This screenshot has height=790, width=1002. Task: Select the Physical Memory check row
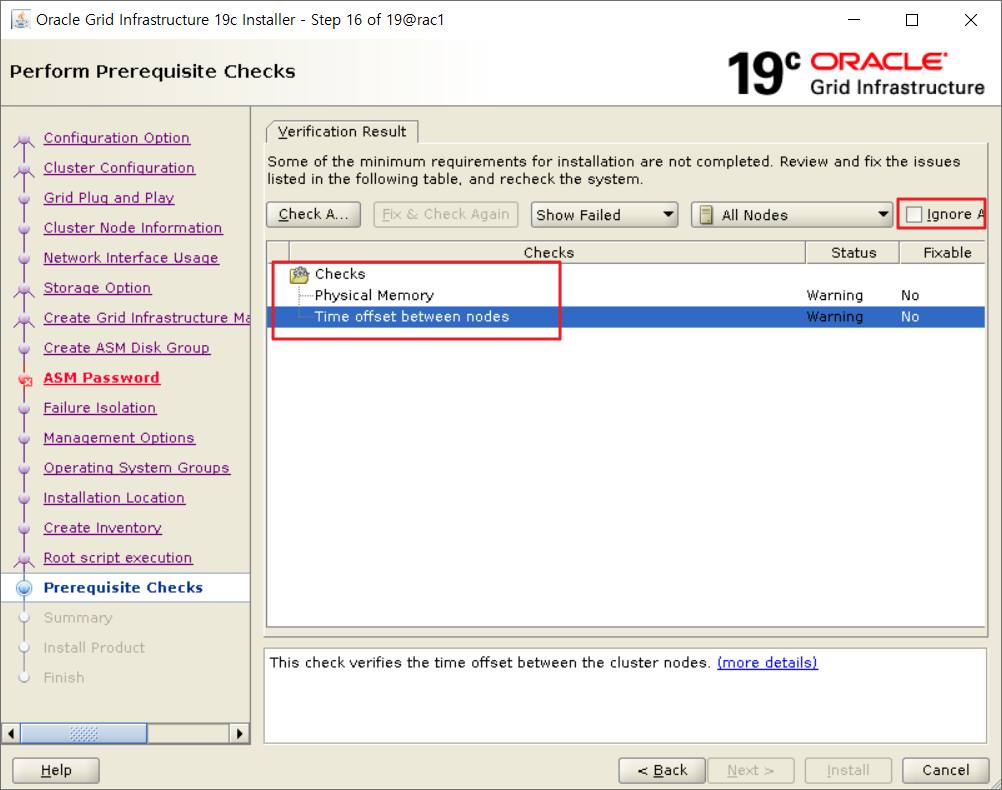point(626,295)
